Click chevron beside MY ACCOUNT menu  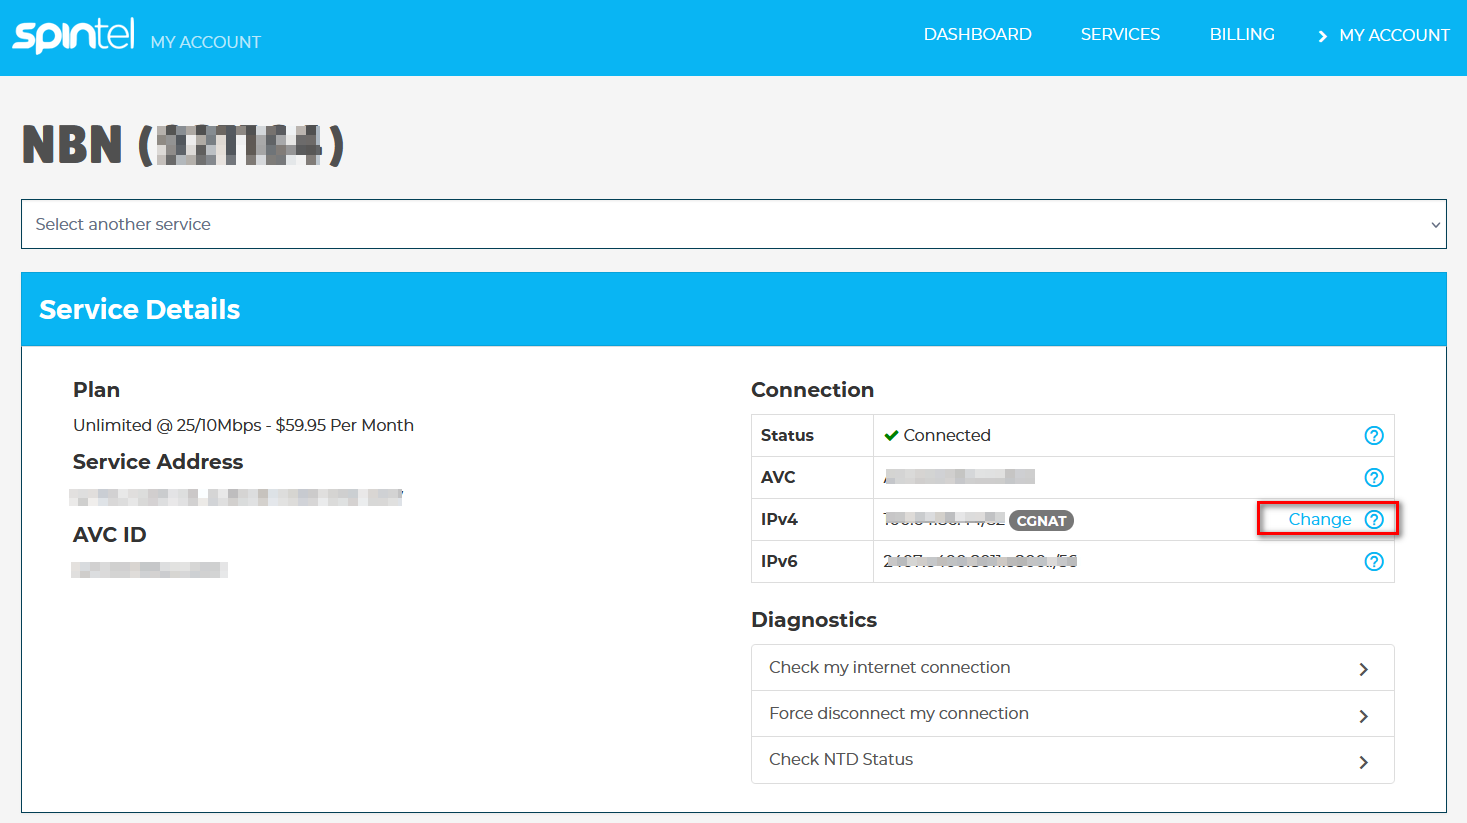coord(1322,36)
